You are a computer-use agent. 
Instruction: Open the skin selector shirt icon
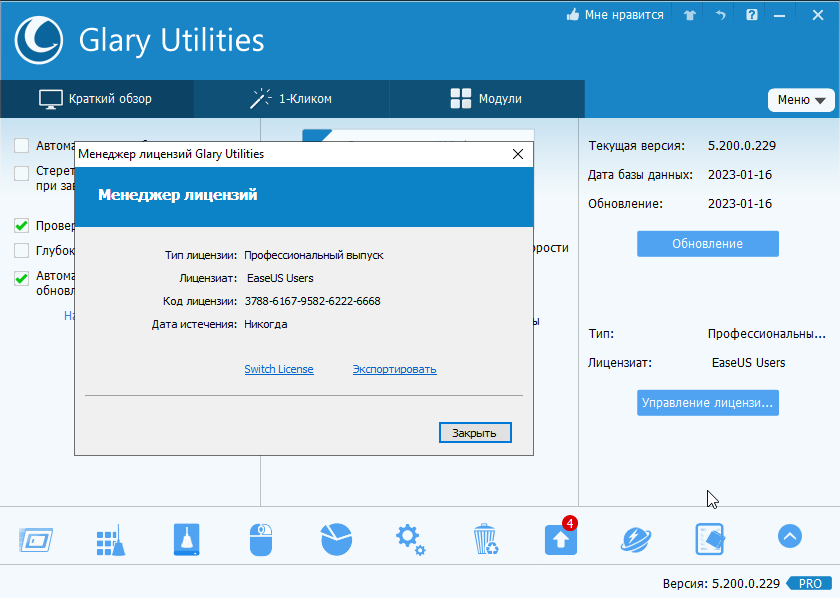pyautogui.click(x=689, y=15)
